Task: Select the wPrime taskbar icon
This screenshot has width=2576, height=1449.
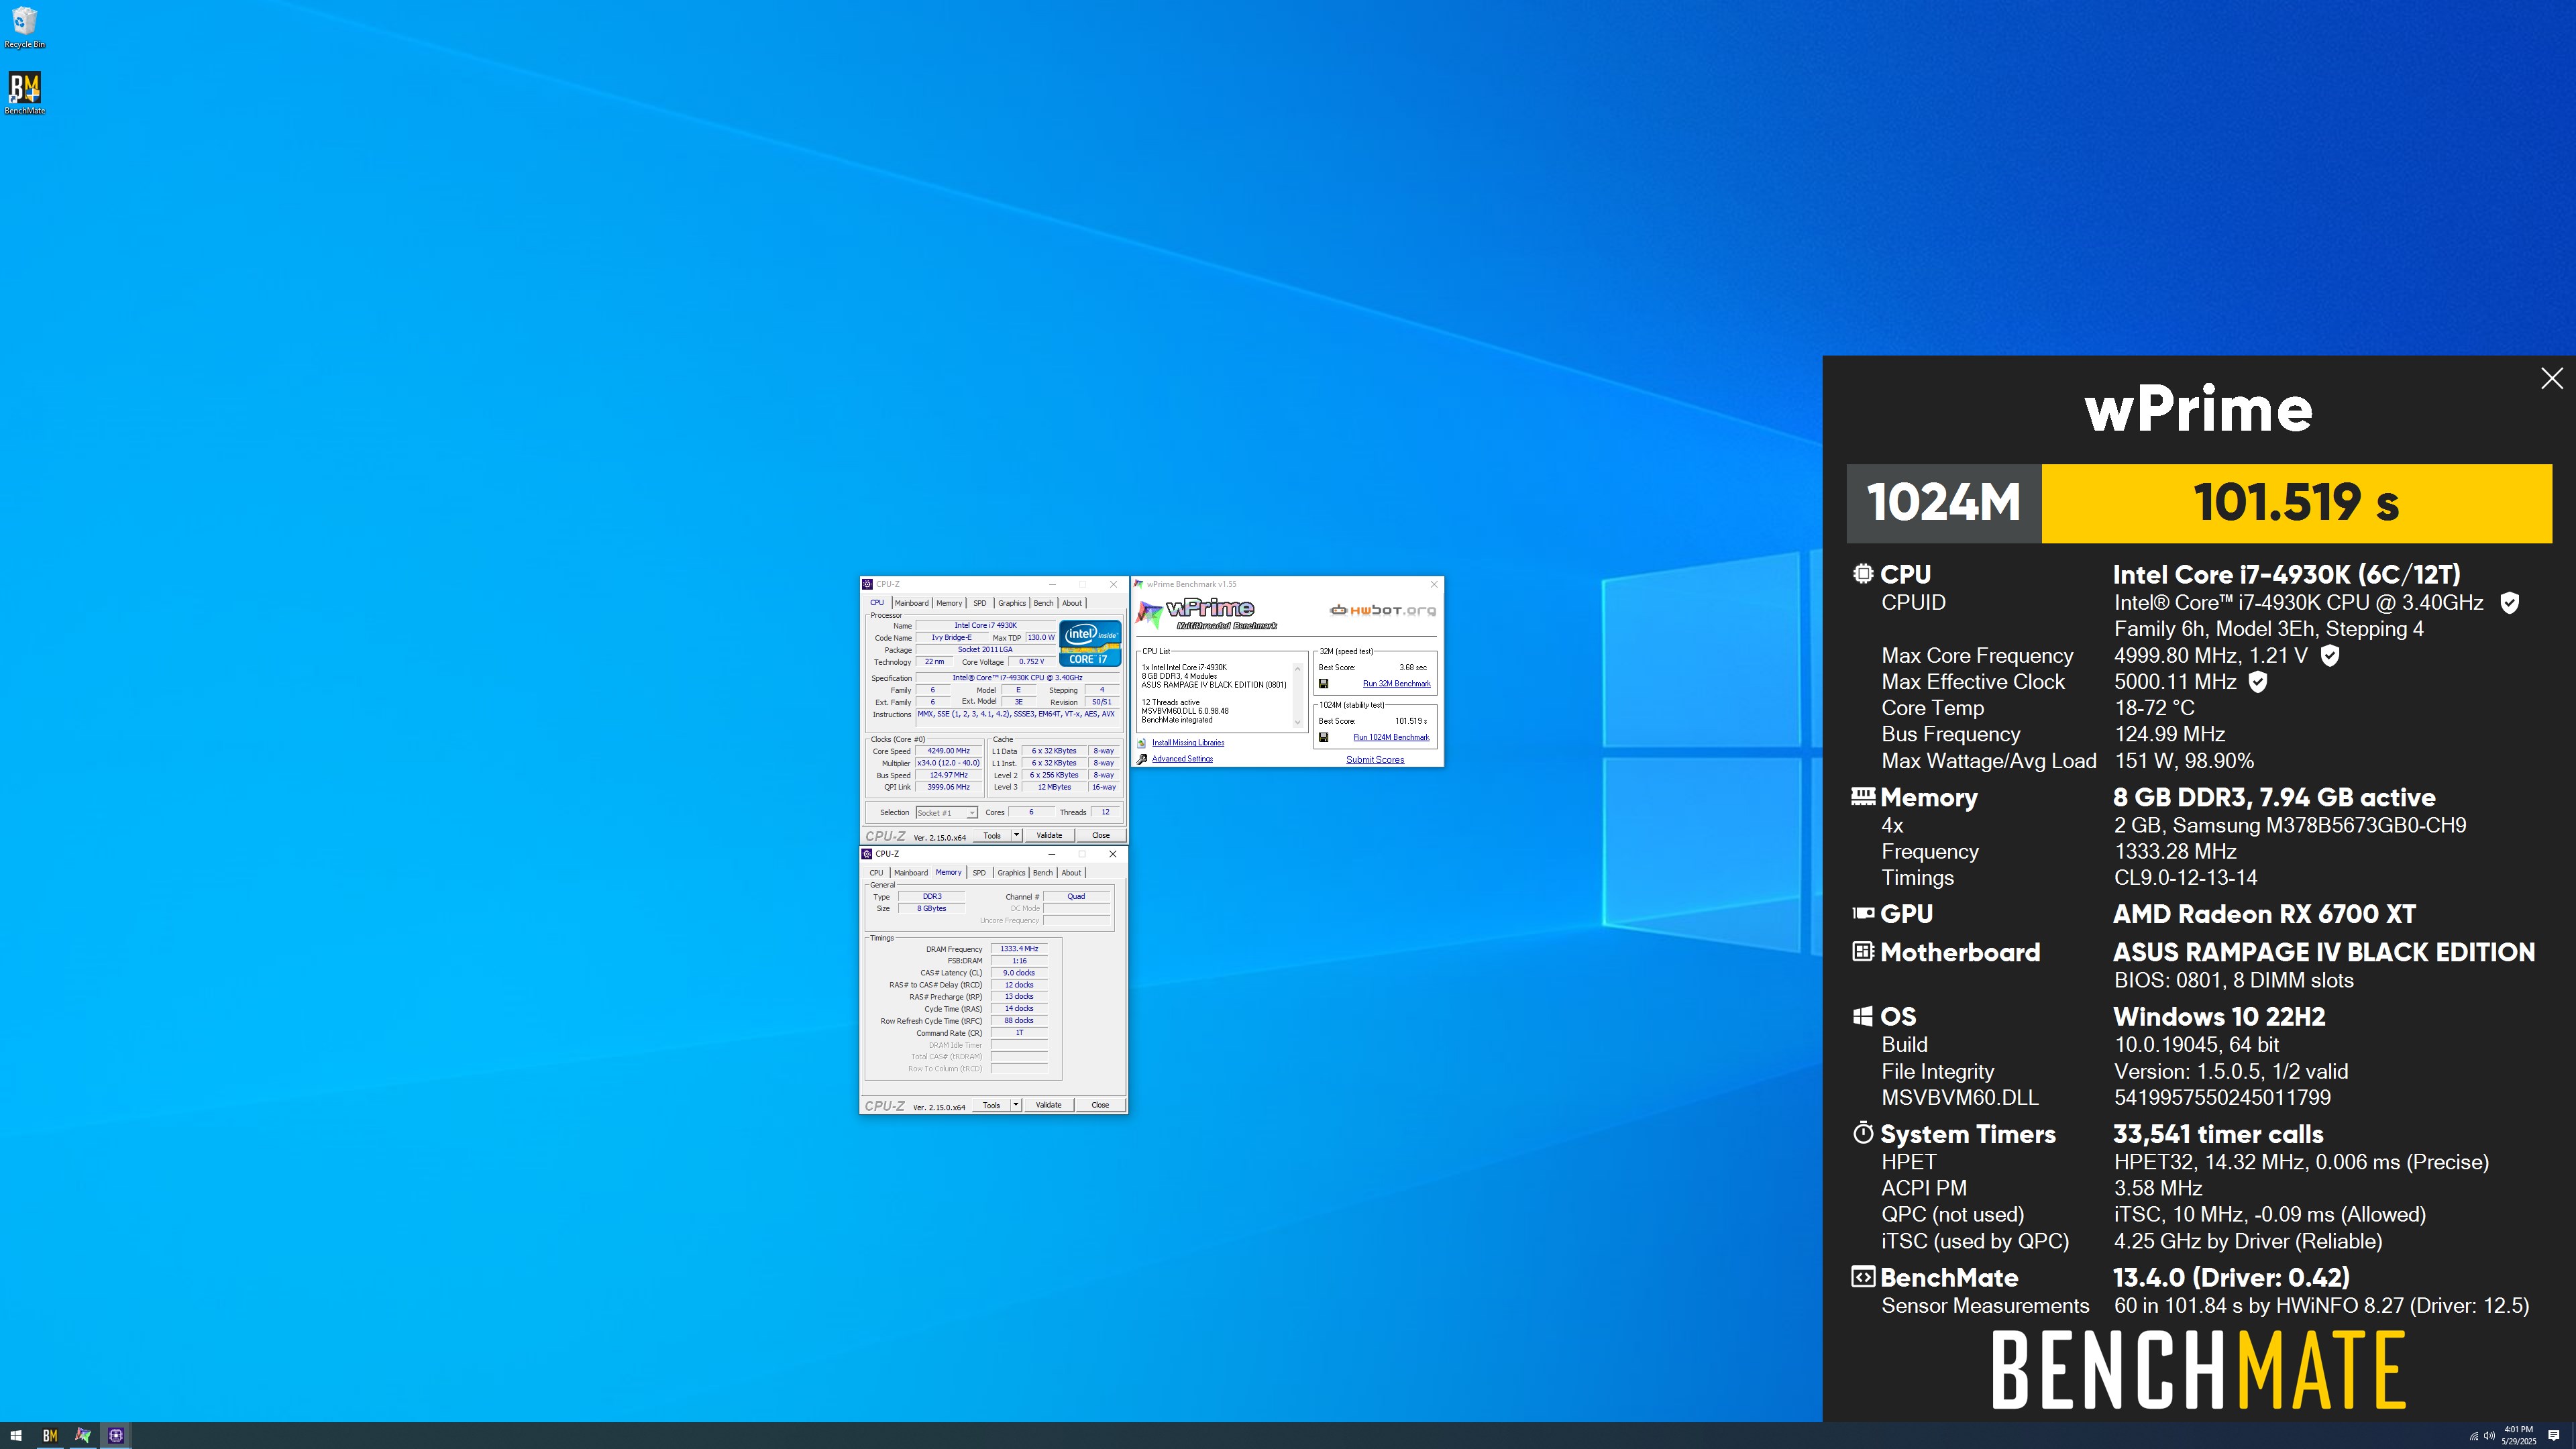Action: 83,1435
